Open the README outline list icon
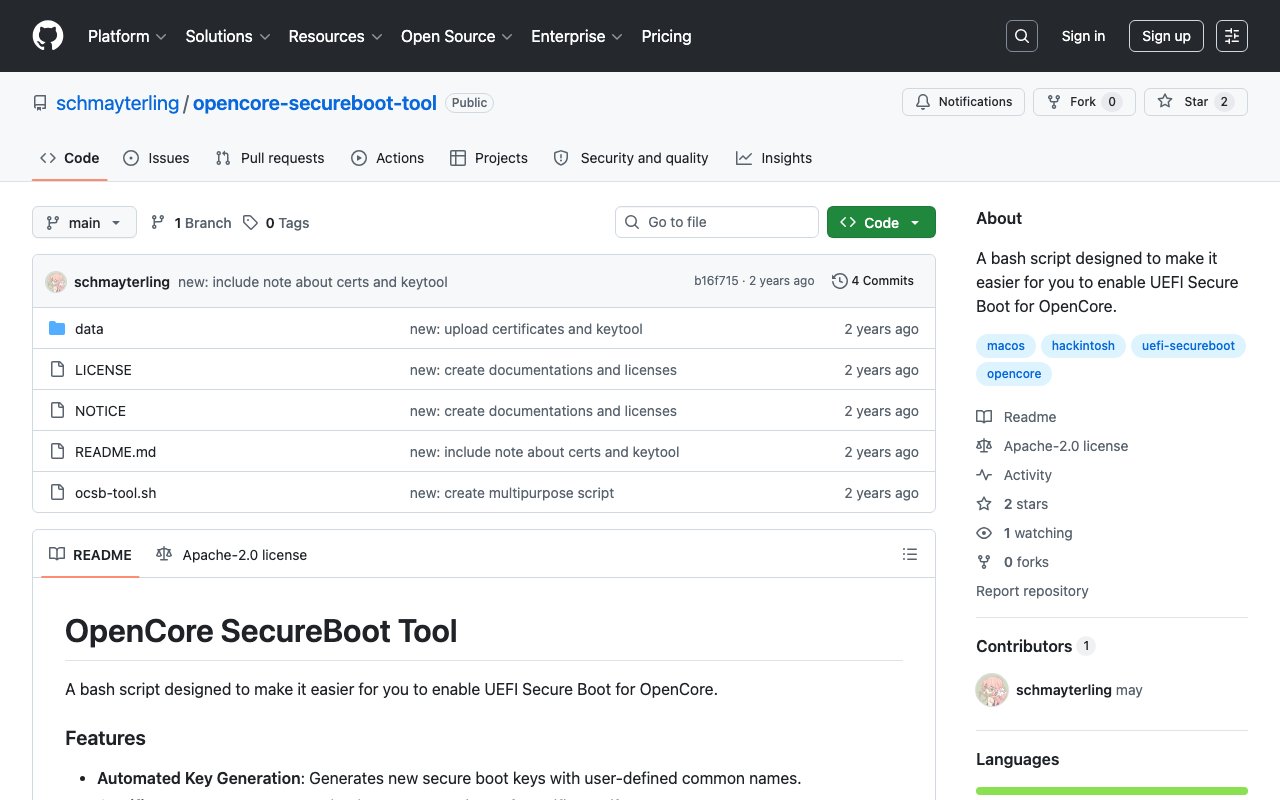The width and height of the screenshot is (1280, 800). coord(910,554)
